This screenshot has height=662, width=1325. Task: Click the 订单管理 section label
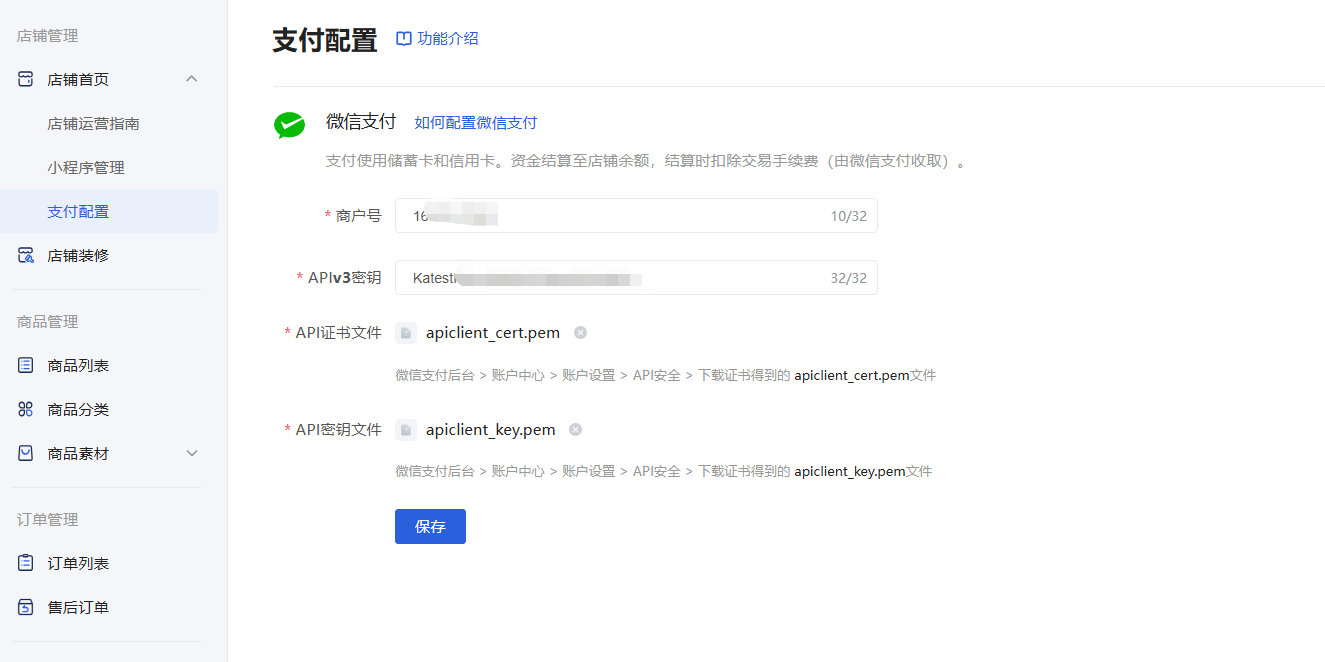click(47, 520)
